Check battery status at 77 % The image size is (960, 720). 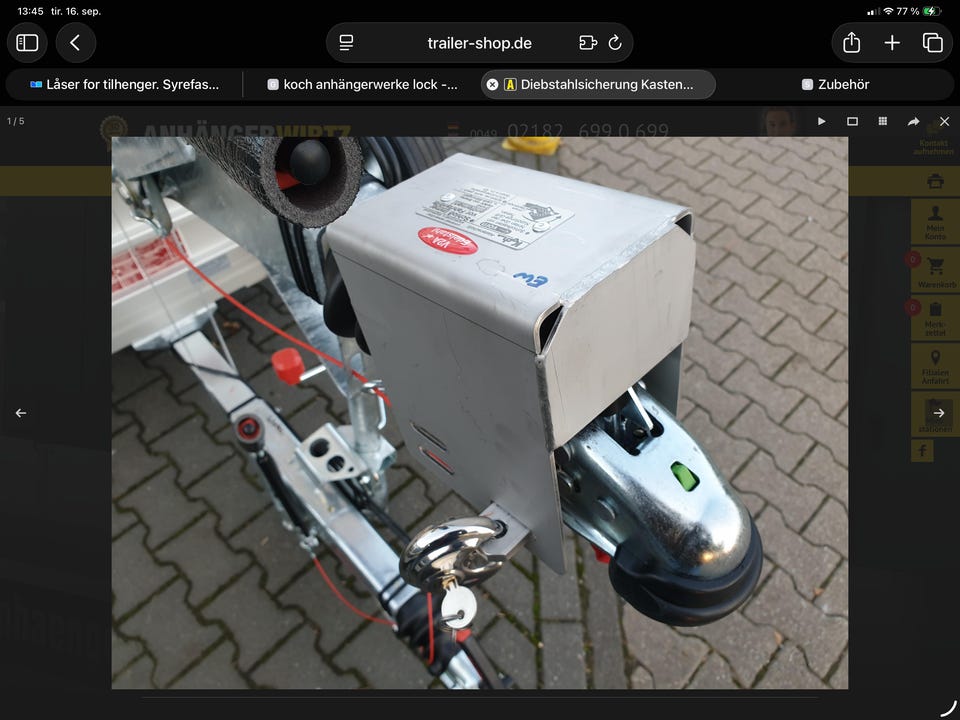918,11
